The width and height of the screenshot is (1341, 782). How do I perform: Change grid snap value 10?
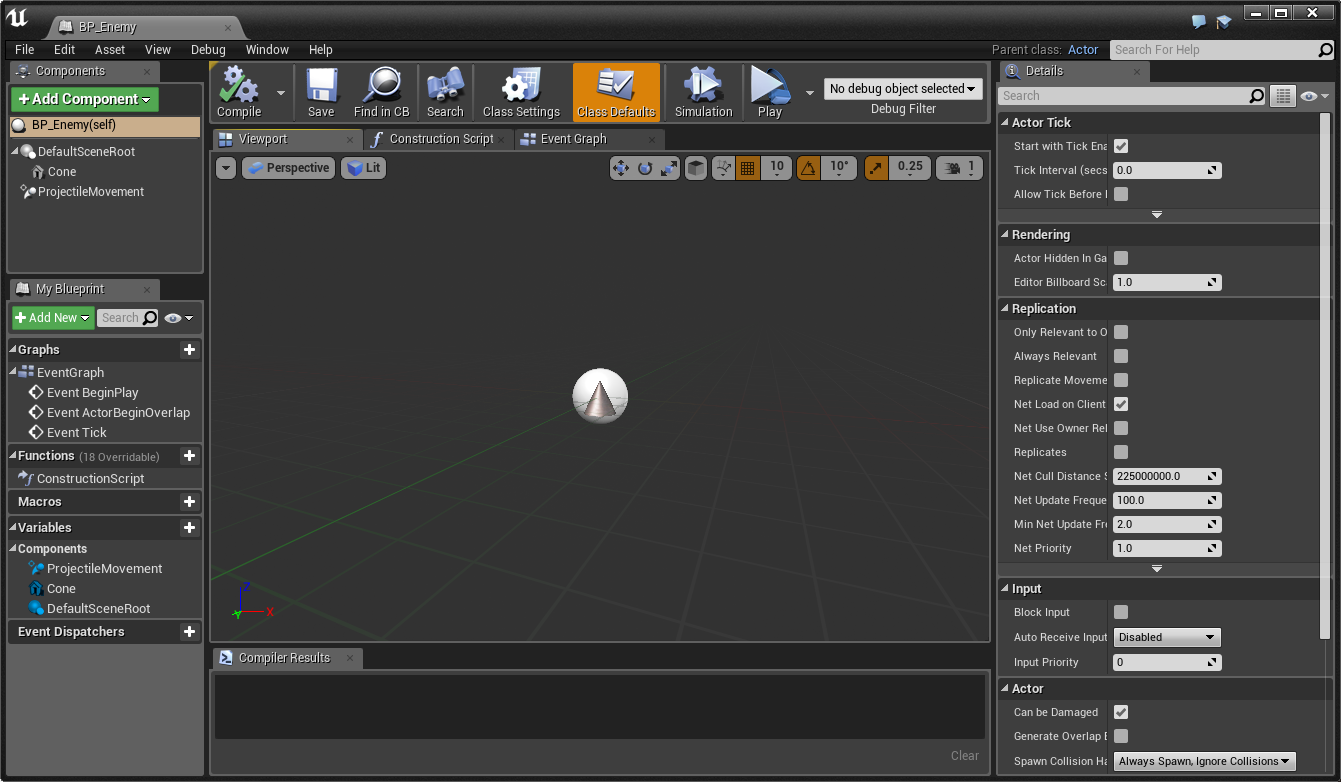click(x=777, y=168)
